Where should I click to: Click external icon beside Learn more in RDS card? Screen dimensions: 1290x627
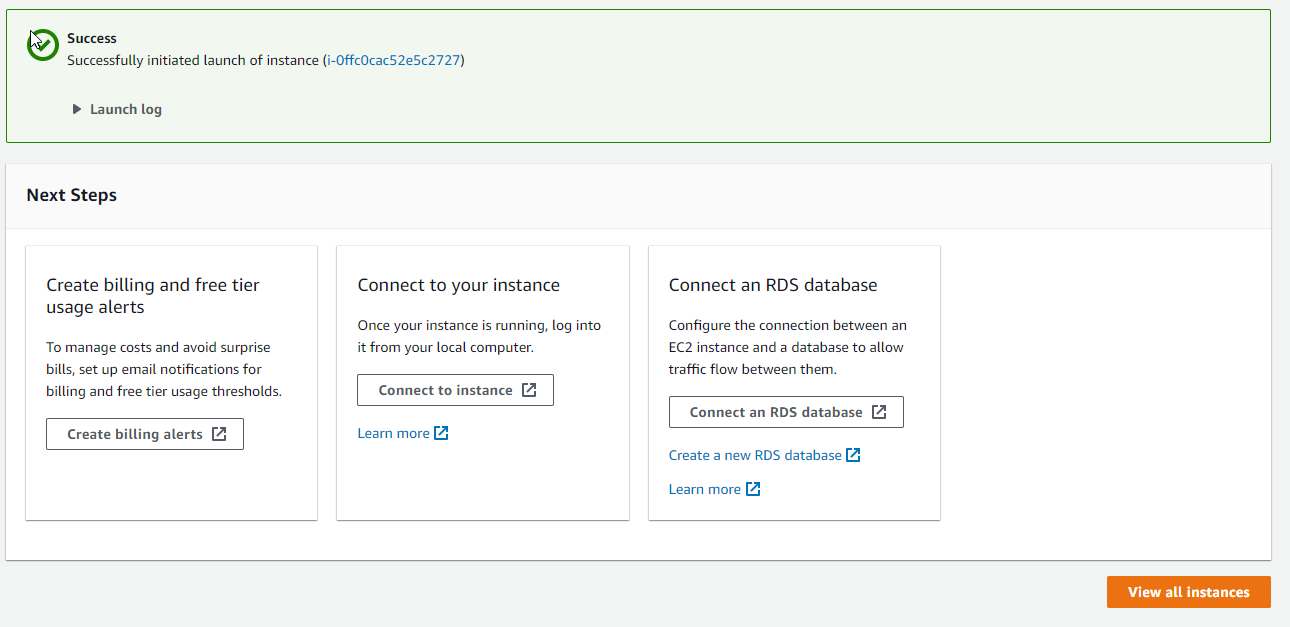point(753,489)
